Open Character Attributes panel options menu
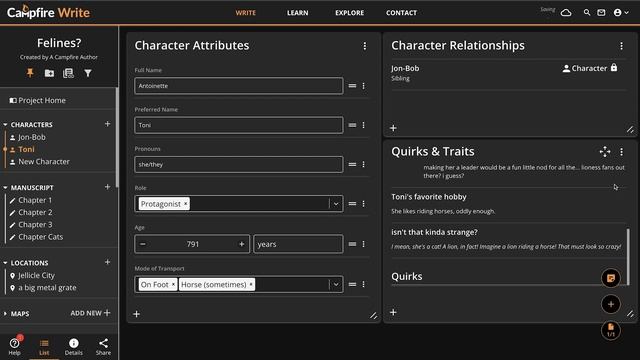 [x=364, y=46]
